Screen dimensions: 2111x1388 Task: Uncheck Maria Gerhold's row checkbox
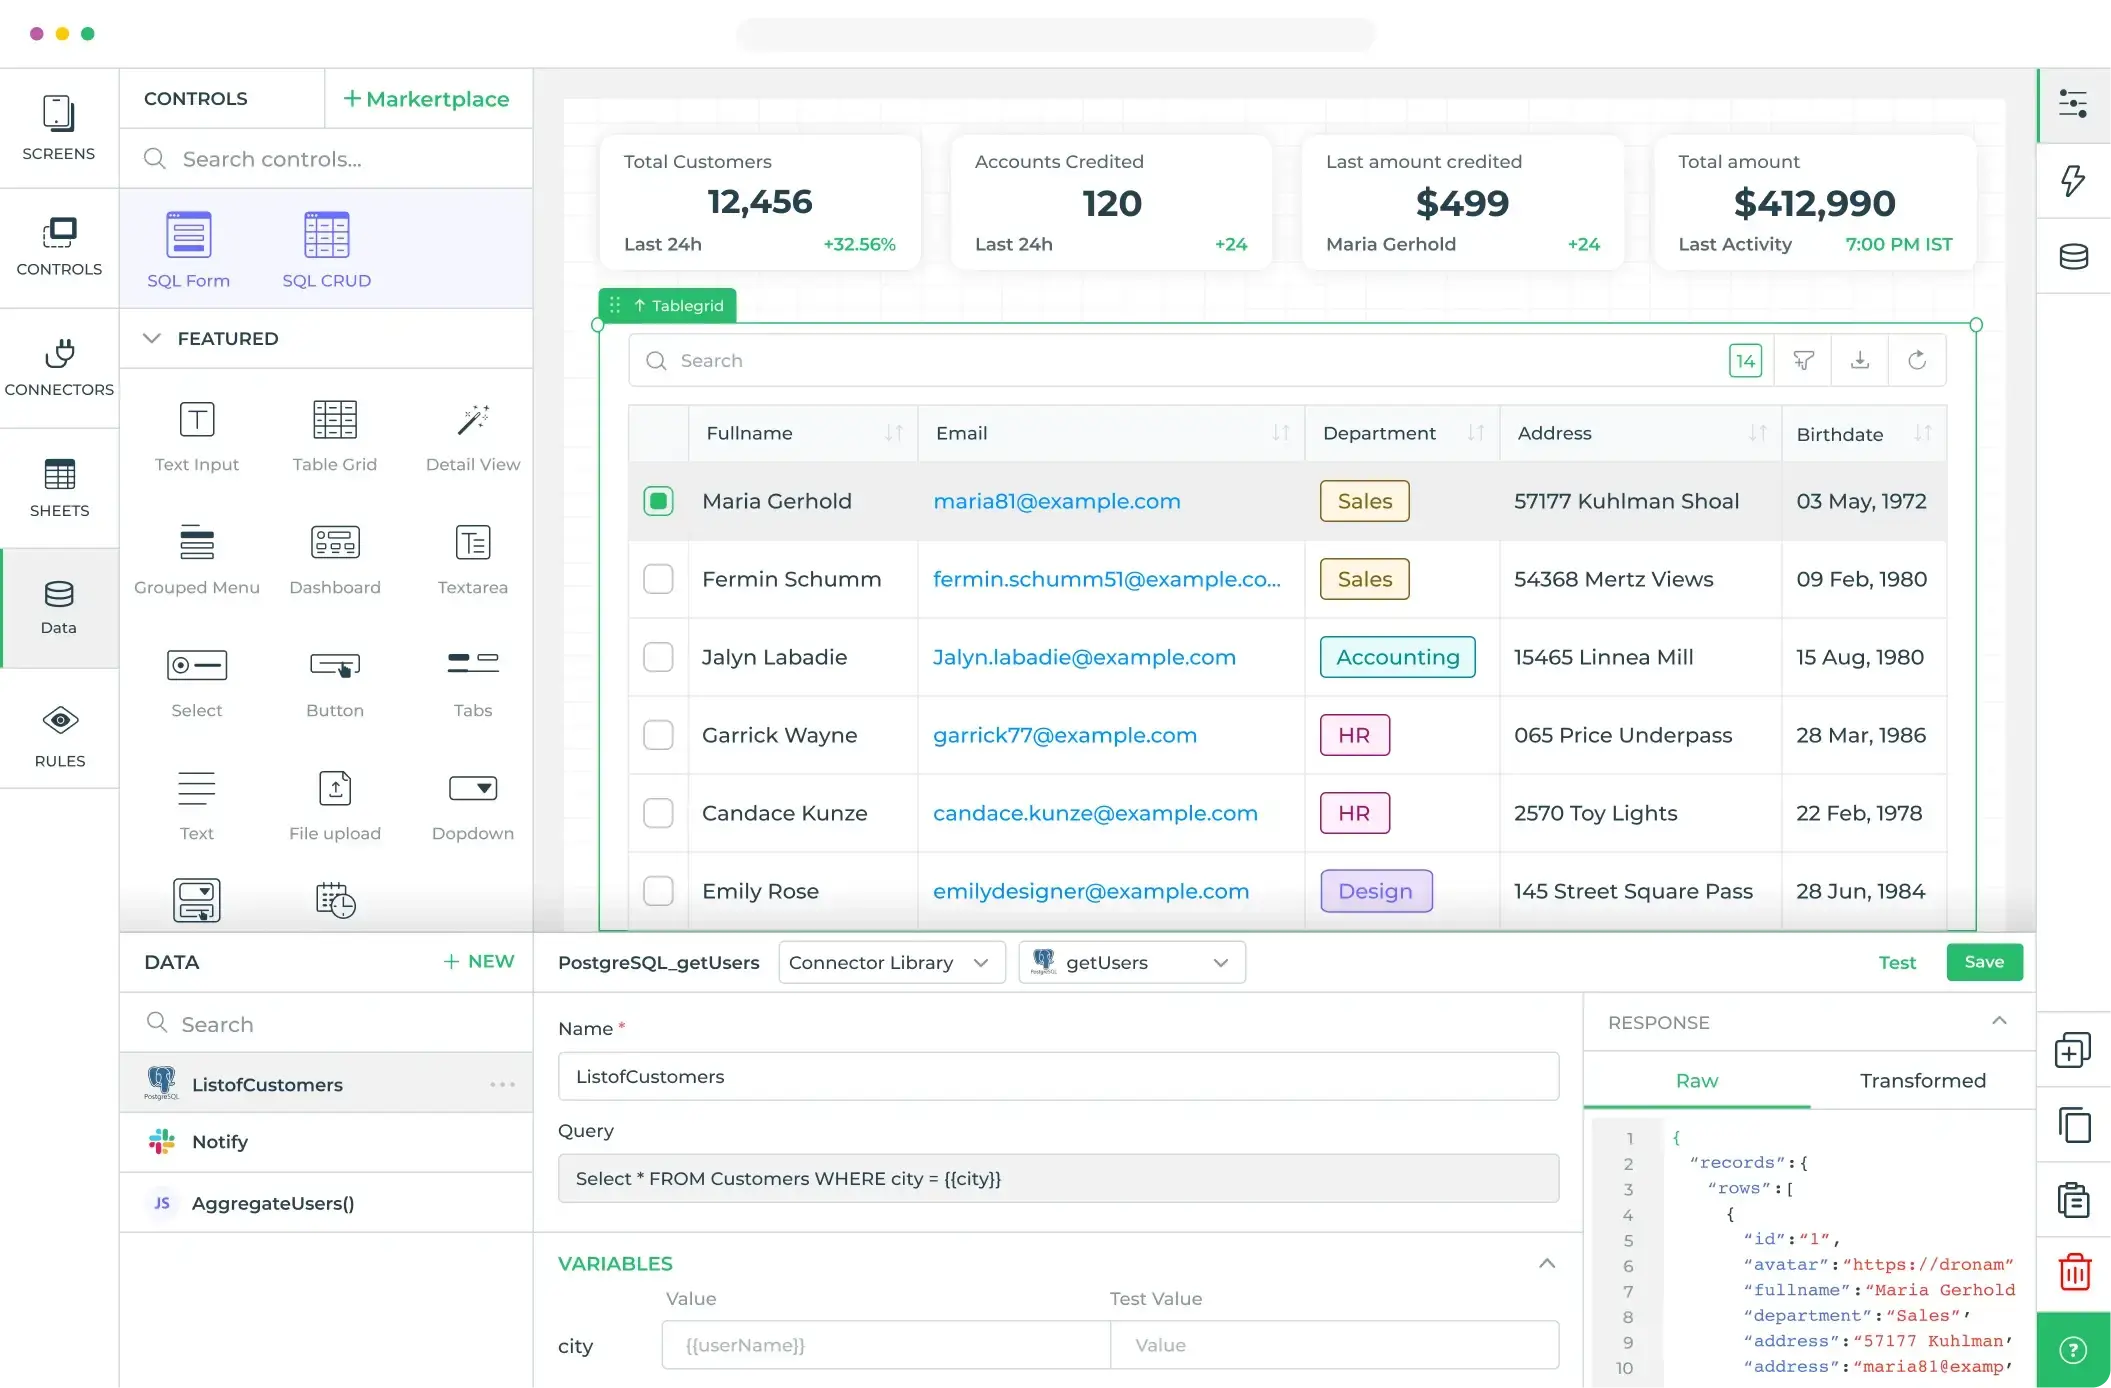(658, 501)
